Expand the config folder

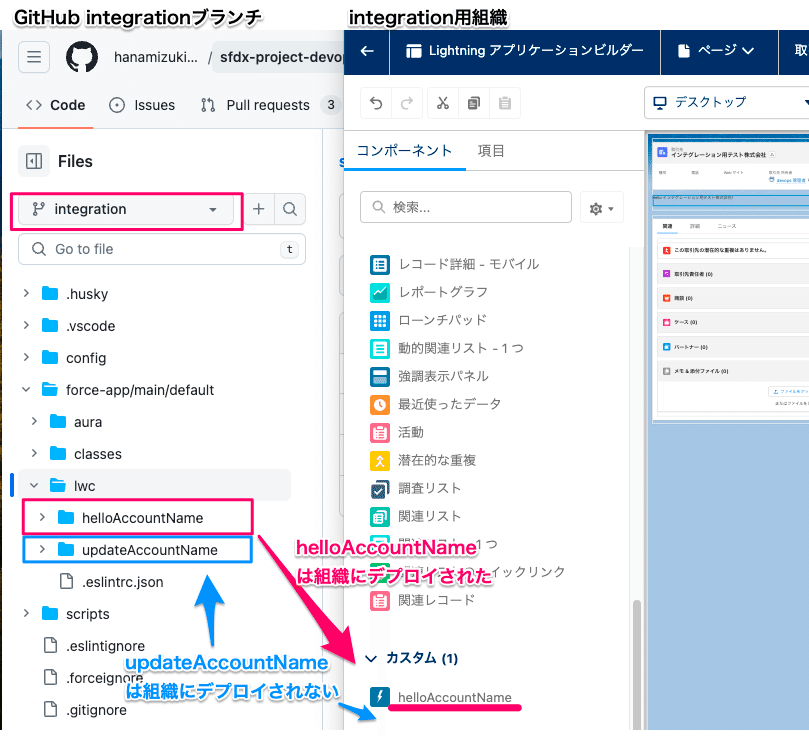(x=26, y=357)
